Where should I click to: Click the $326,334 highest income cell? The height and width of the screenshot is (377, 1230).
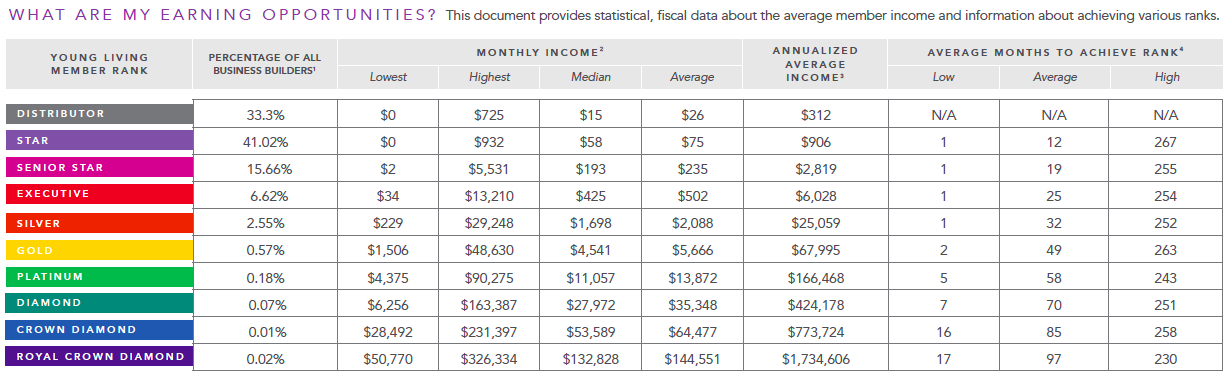[489, 357]
